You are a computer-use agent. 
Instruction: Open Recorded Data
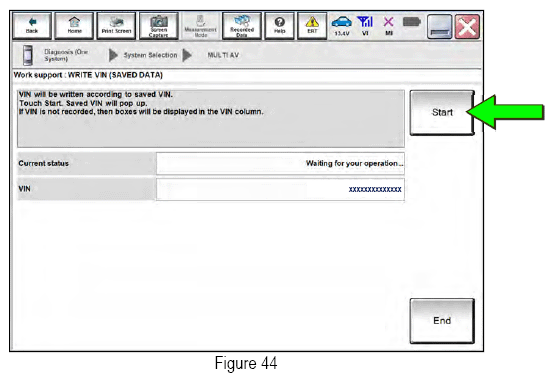(x=242, y=26)
